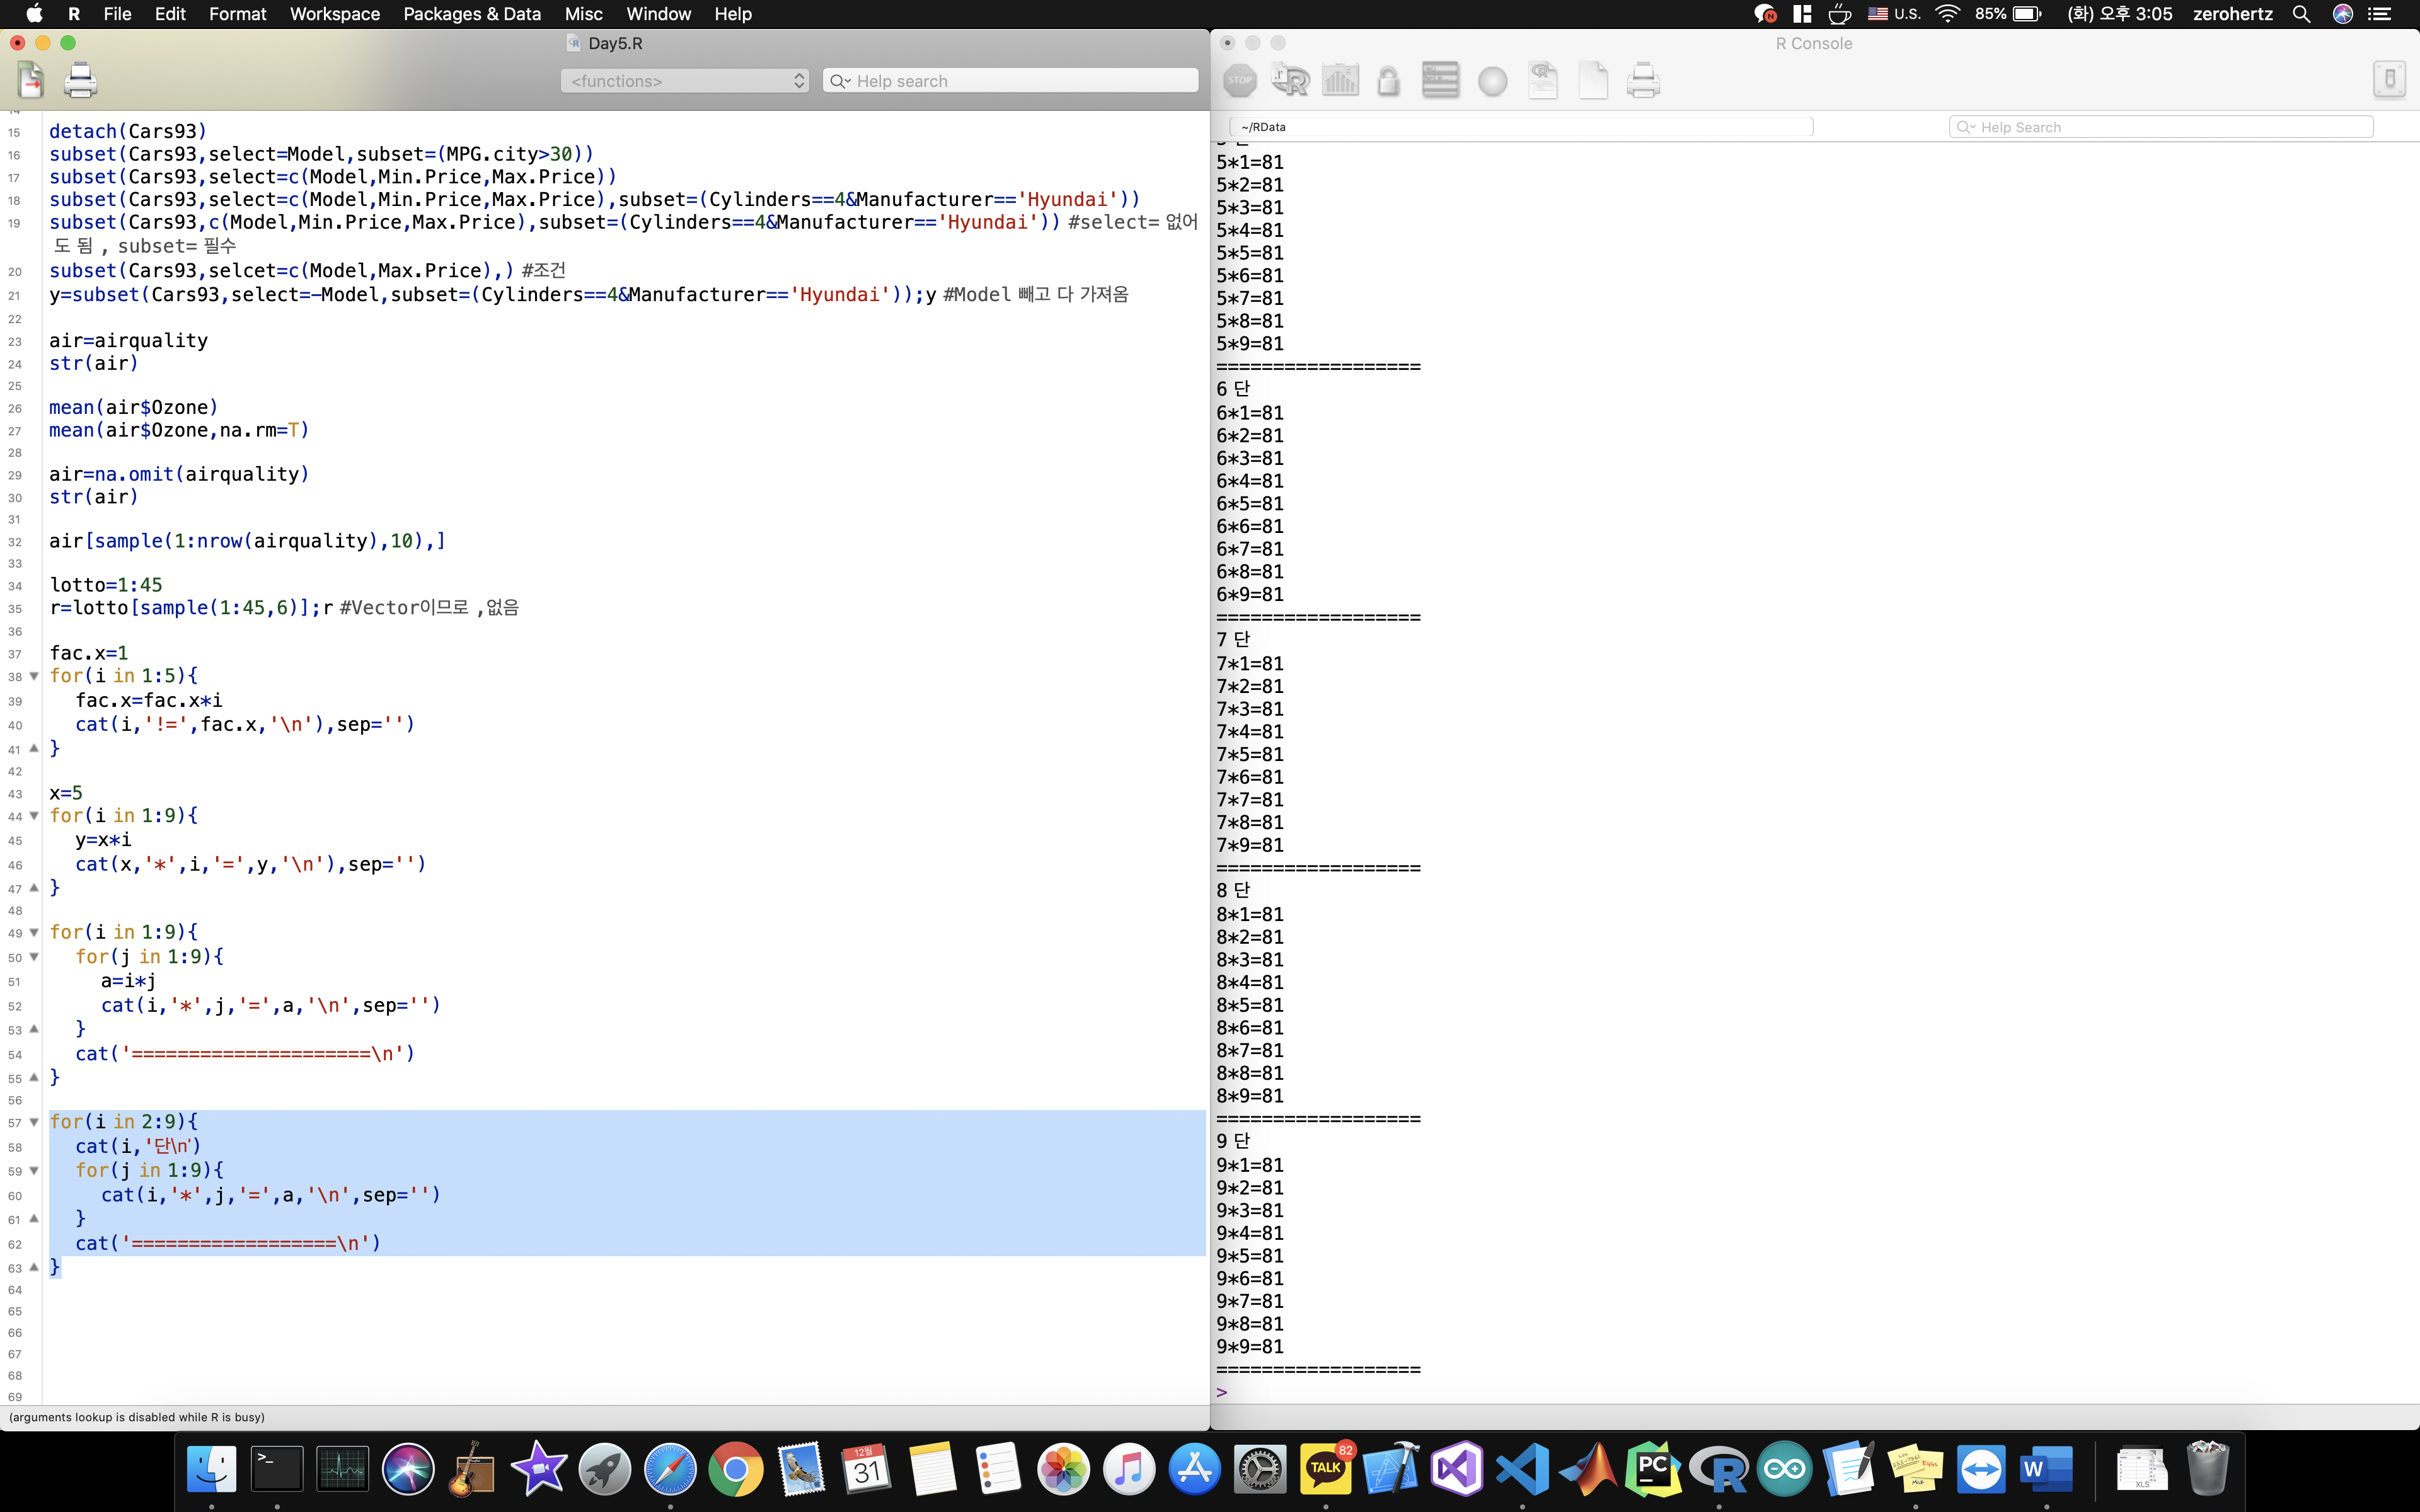Open Terminal from the Dock

(277, 1469)
